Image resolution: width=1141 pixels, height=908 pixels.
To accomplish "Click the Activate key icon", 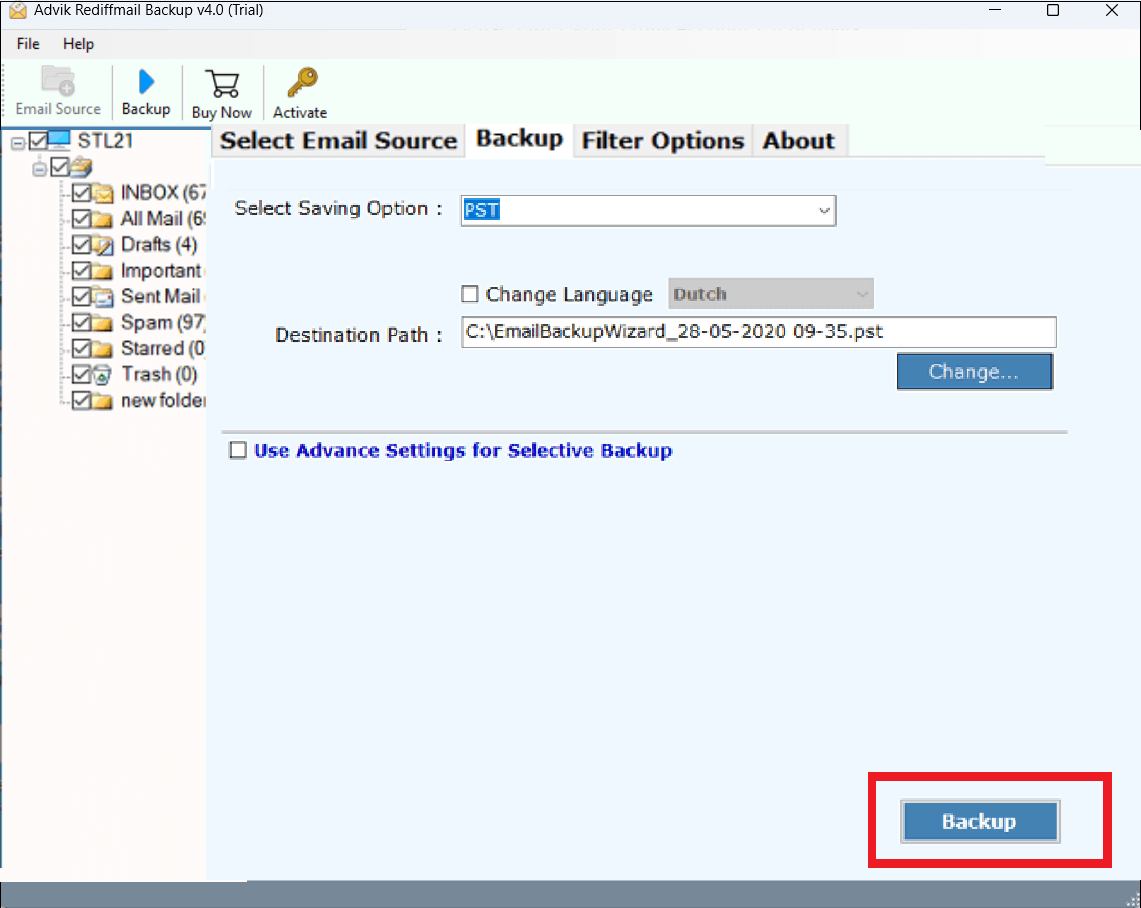I will (302, 82).
